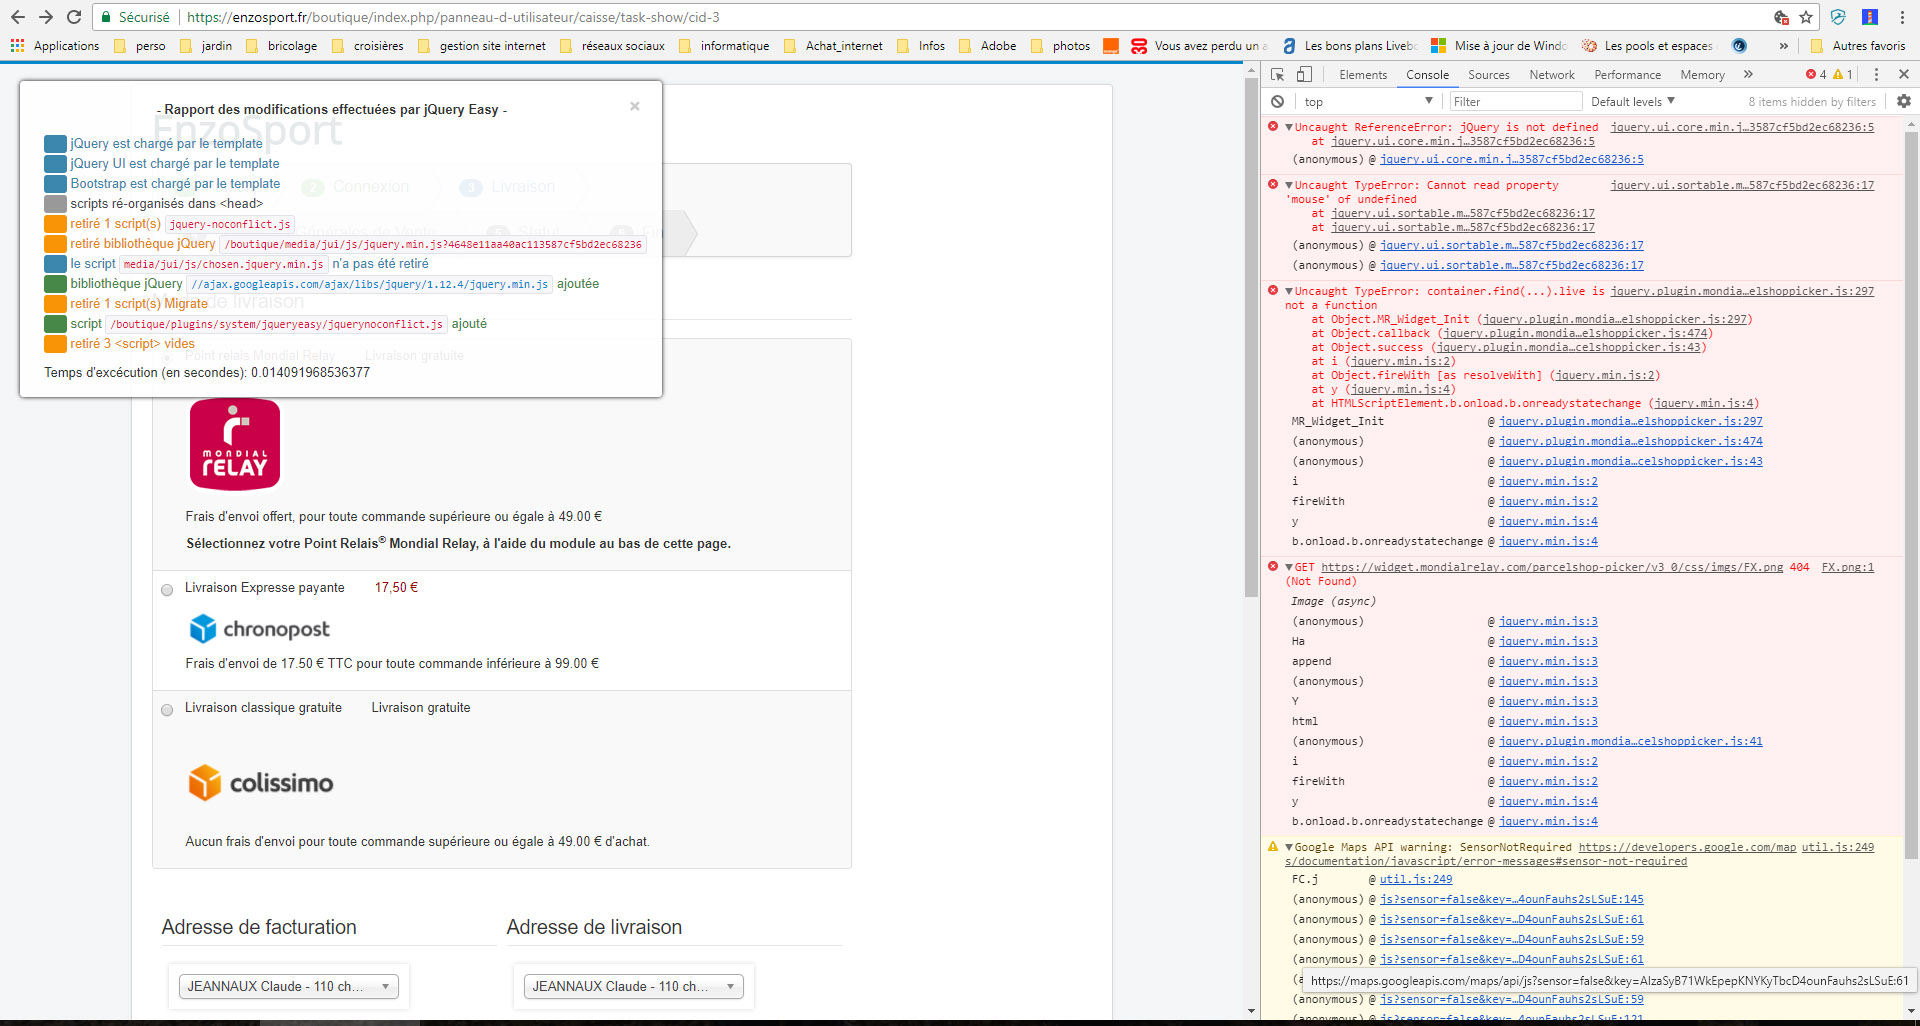This screenshot has height=1026, width=1920.
Task: Open the util.js:249 source link
Action: (1837, 847)
